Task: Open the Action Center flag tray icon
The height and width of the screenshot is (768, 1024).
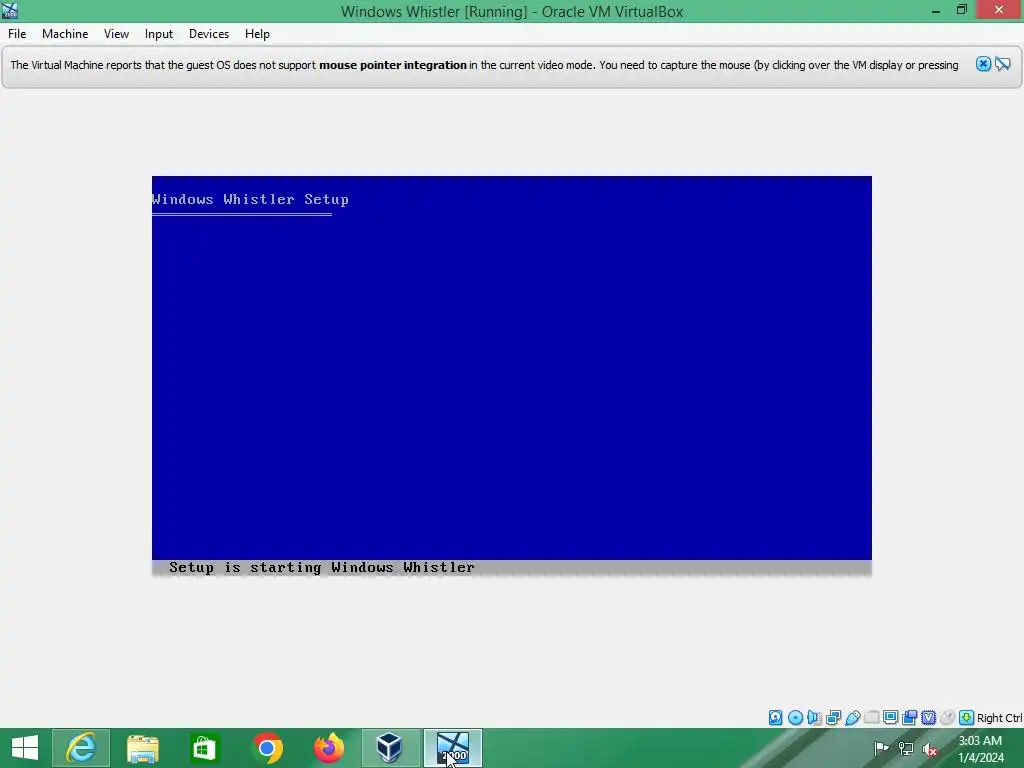Action: point(881,748)
